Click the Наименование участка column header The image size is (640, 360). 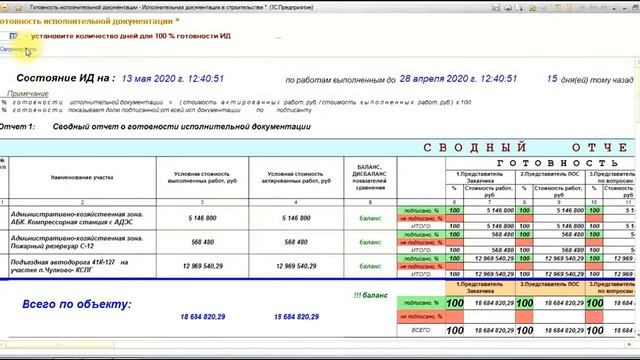82,178
